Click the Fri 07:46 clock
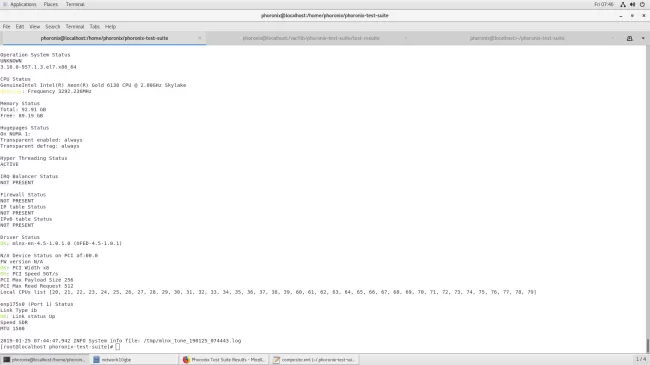Viewport: 650px width, 365px height. pos(604,4)
